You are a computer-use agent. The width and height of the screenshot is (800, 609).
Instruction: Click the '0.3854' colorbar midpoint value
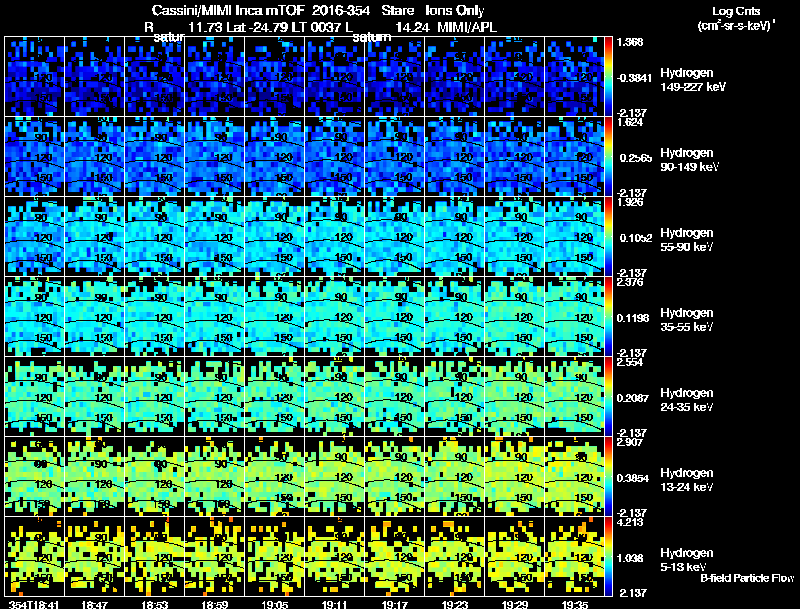633,478
